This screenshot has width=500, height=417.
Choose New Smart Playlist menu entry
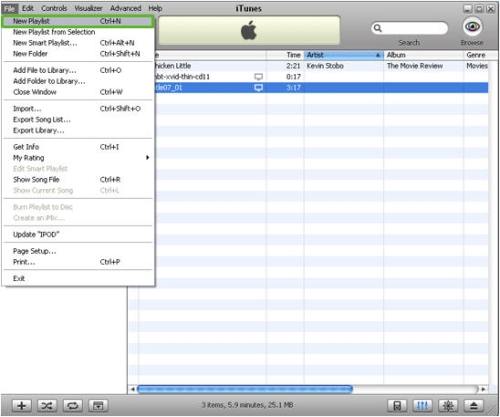coord(78,43)
